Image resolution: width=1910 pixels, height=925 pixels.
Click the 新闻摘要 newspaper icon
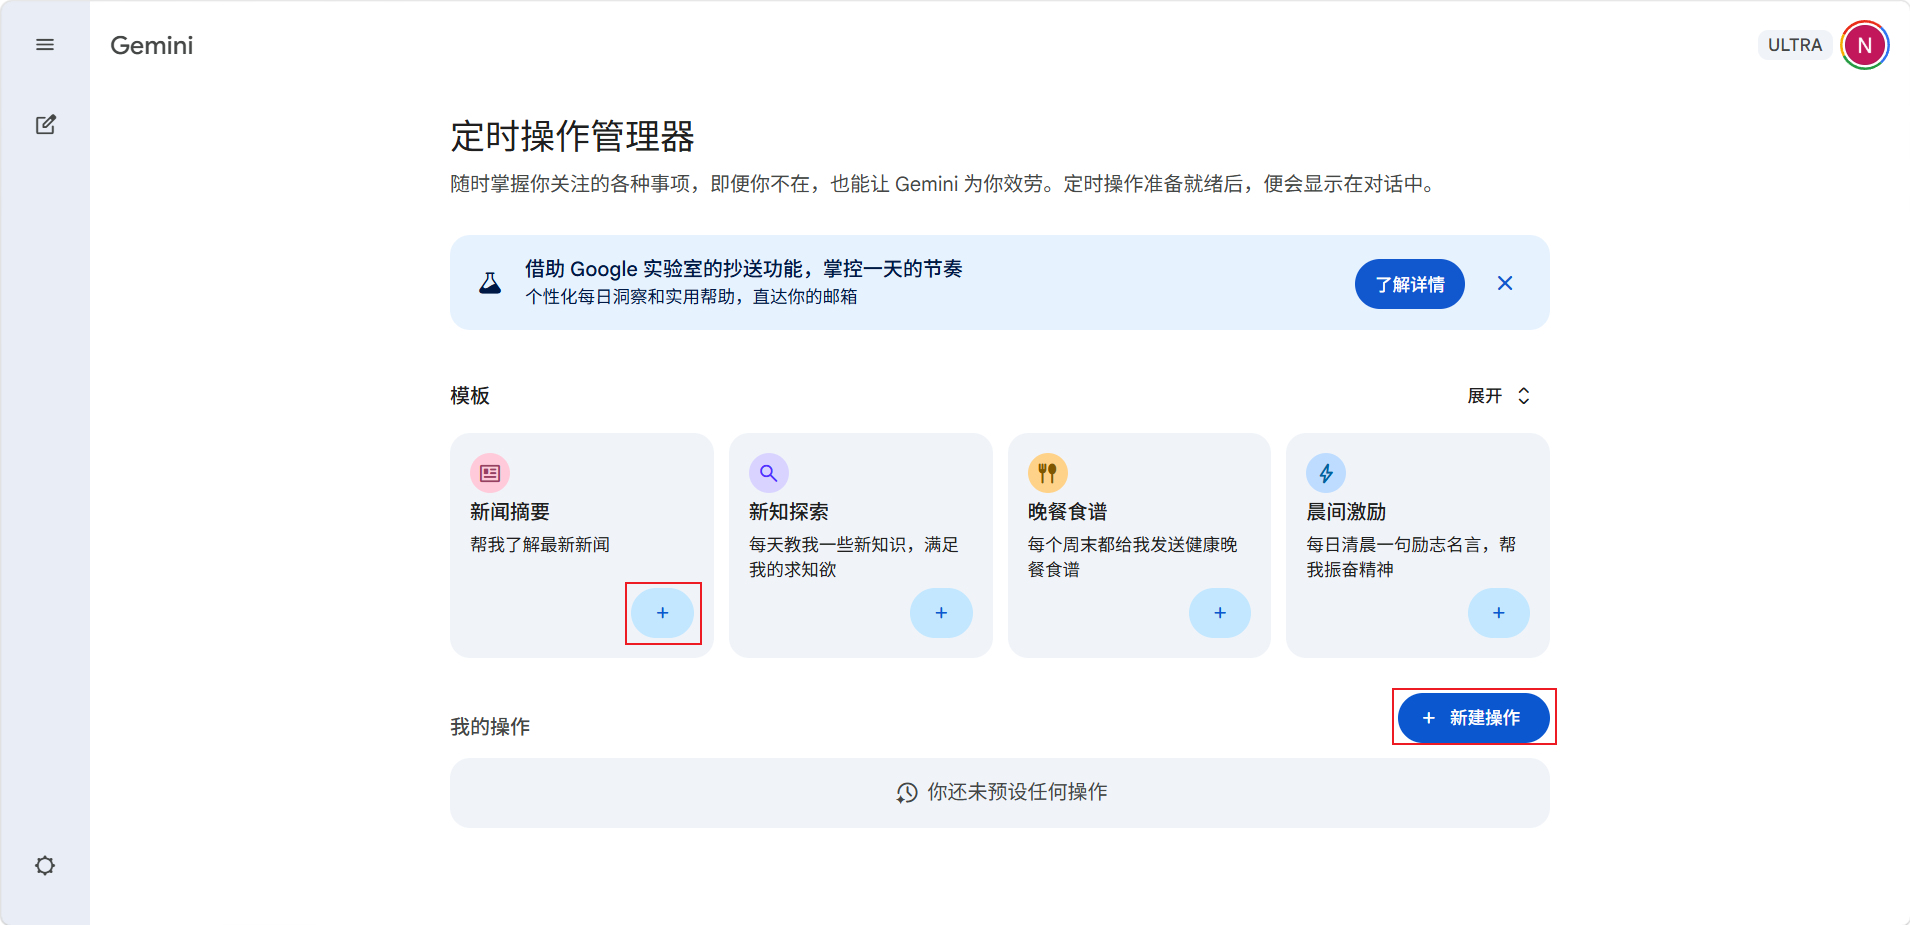490,473
